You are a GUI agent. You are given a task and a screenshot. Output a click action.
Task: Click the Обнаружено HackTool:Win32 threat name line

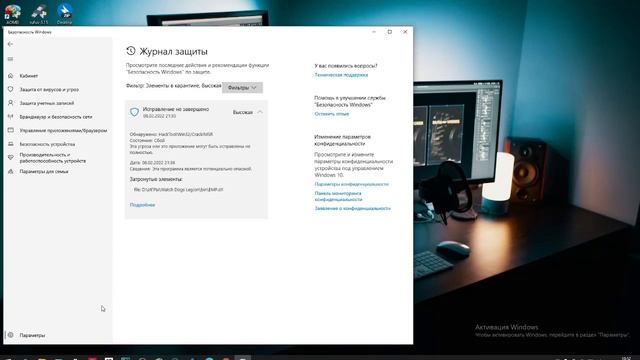(171, 134)
